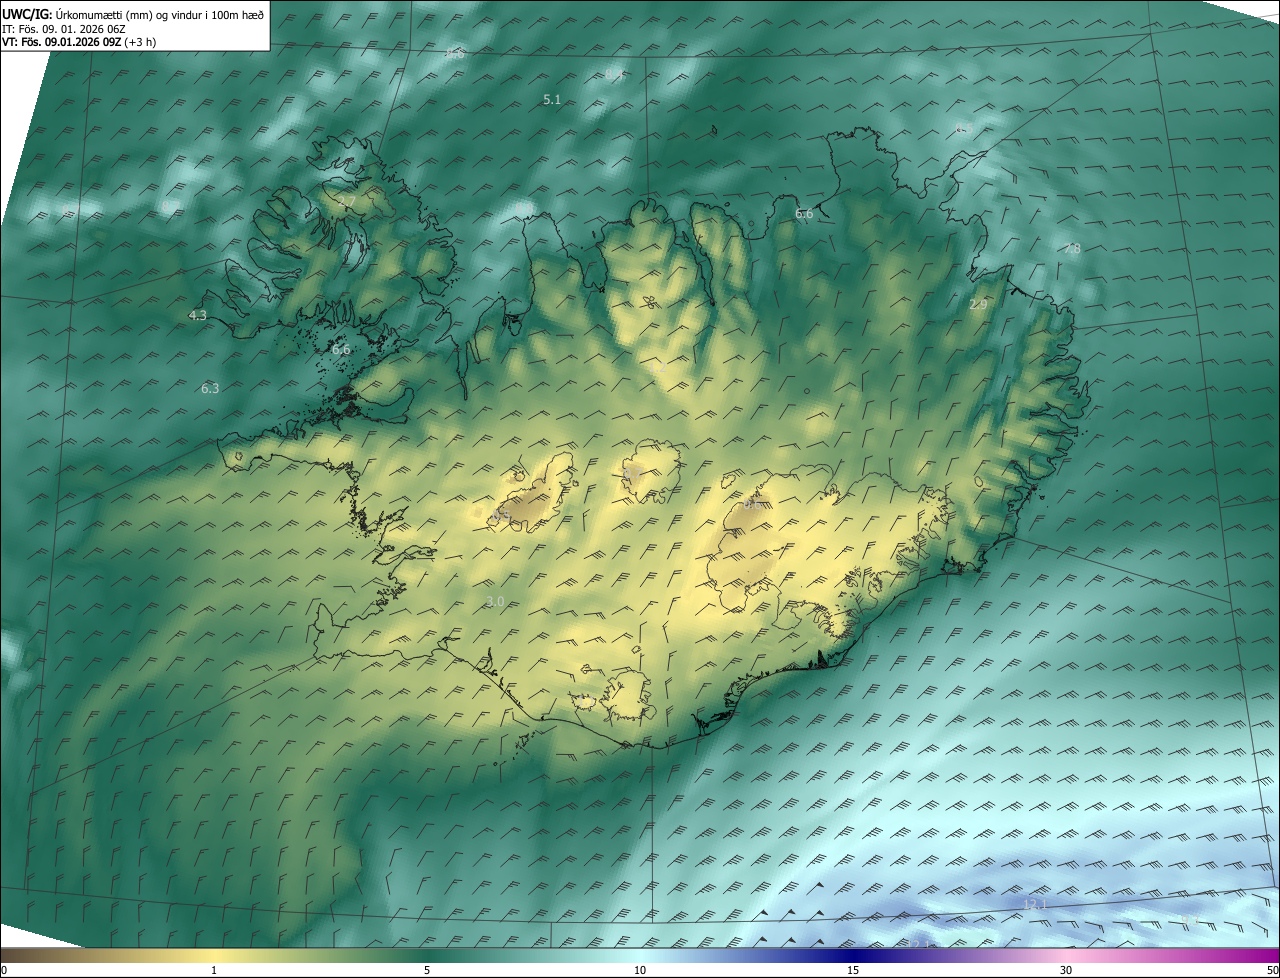Click the UWC/IG Úrkomumætti map title text

(x=133, y=15)
